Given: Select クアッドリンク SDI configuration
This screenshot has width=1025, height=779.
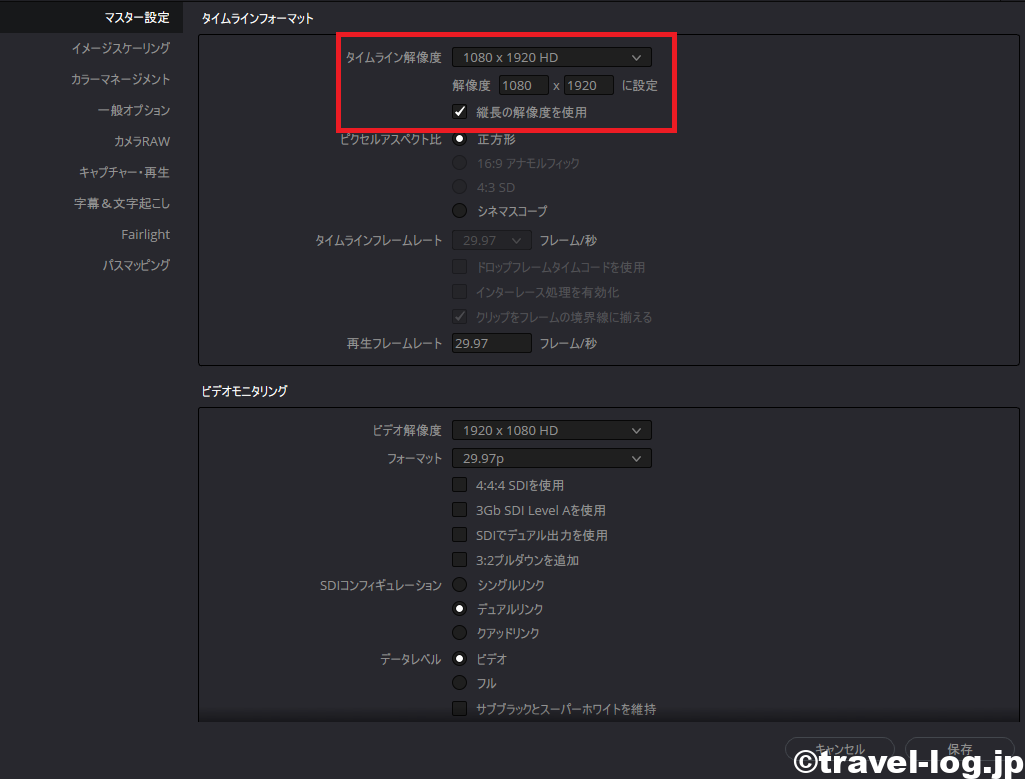Looking at the screenshot, I should click(460, 633).
